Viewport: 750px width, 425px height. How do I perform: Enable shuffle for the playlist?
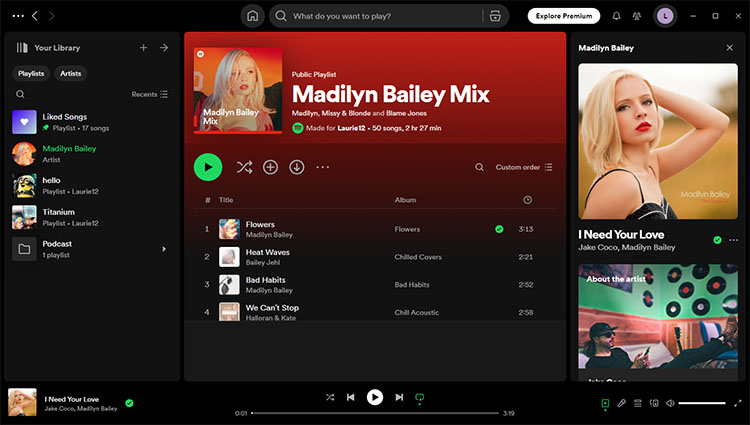coord(244,167)
